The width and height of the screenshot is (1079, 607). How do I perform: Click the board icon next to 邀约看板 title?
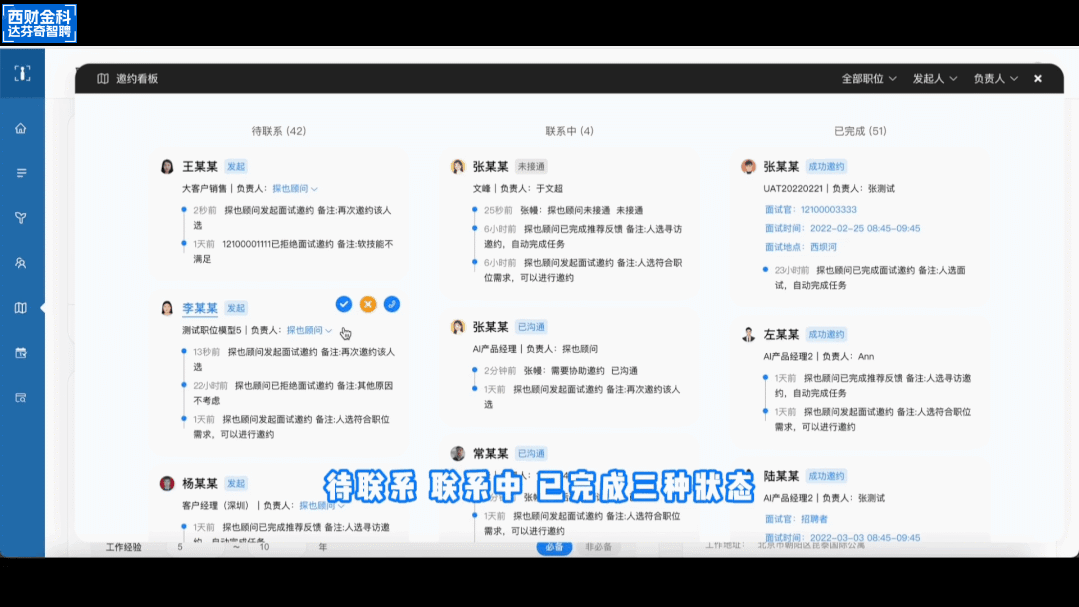(103, 78)
